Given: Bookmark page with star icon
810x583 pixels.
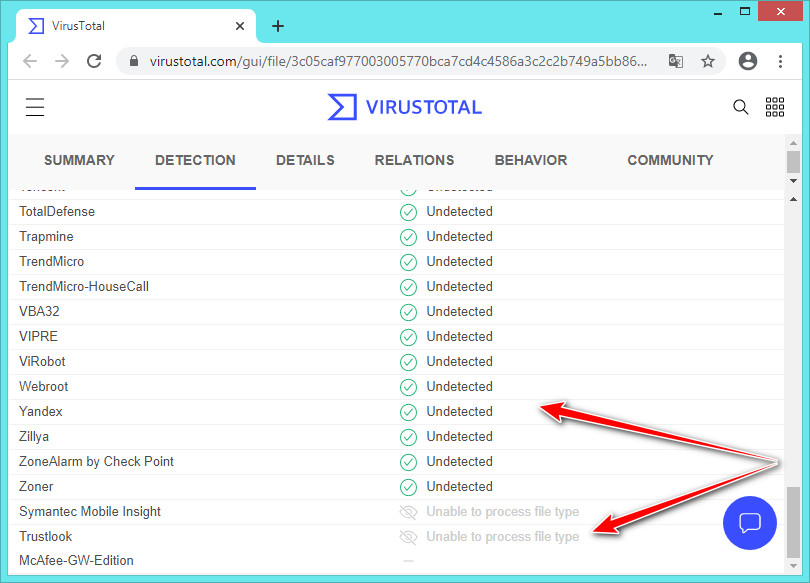Looking at the screenshot, I should (x=708, y=61).
